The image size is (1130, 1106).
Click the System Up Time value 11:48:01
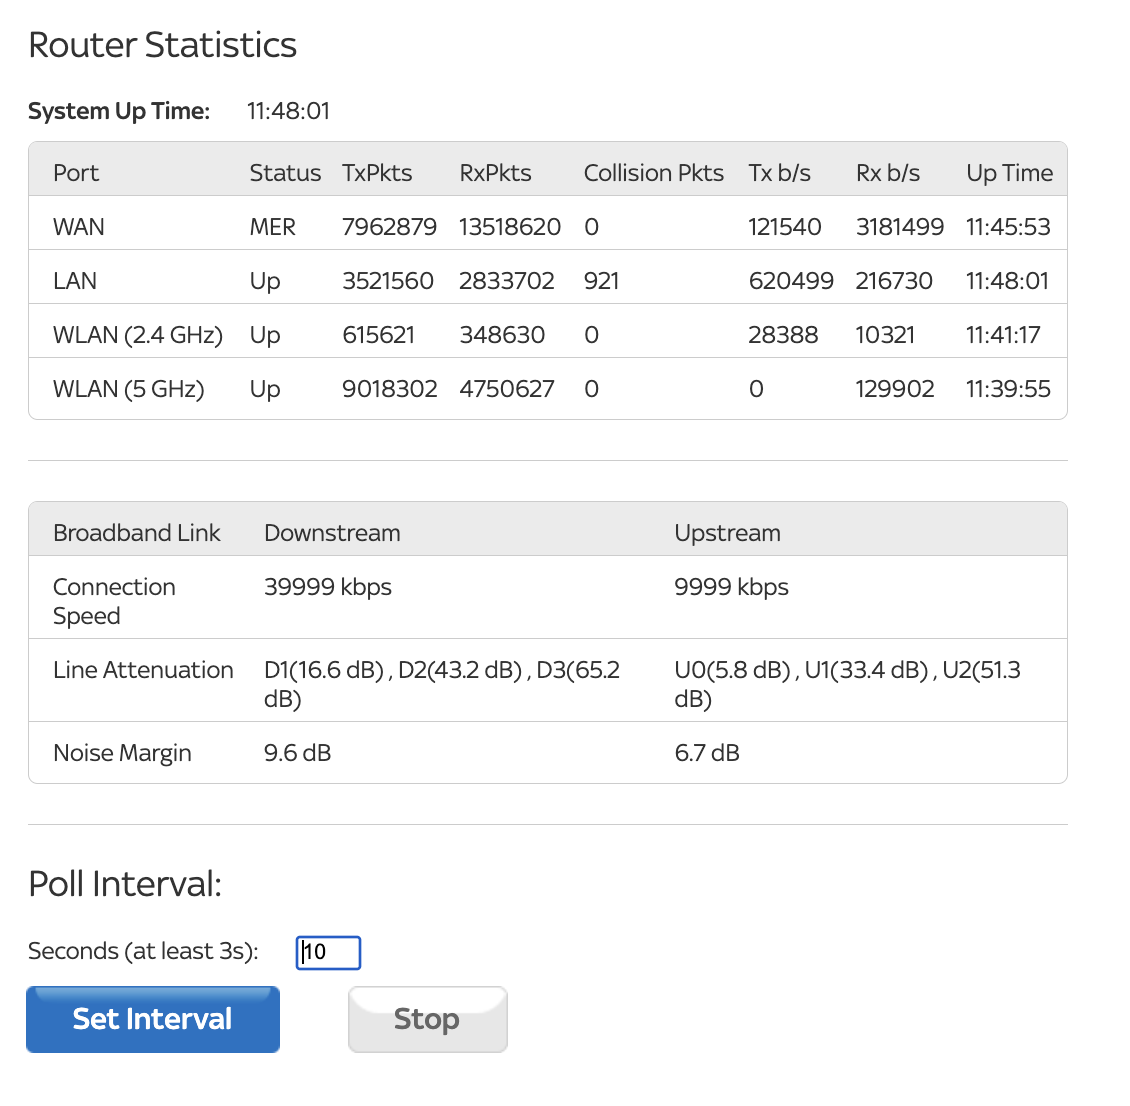(288, 111)
